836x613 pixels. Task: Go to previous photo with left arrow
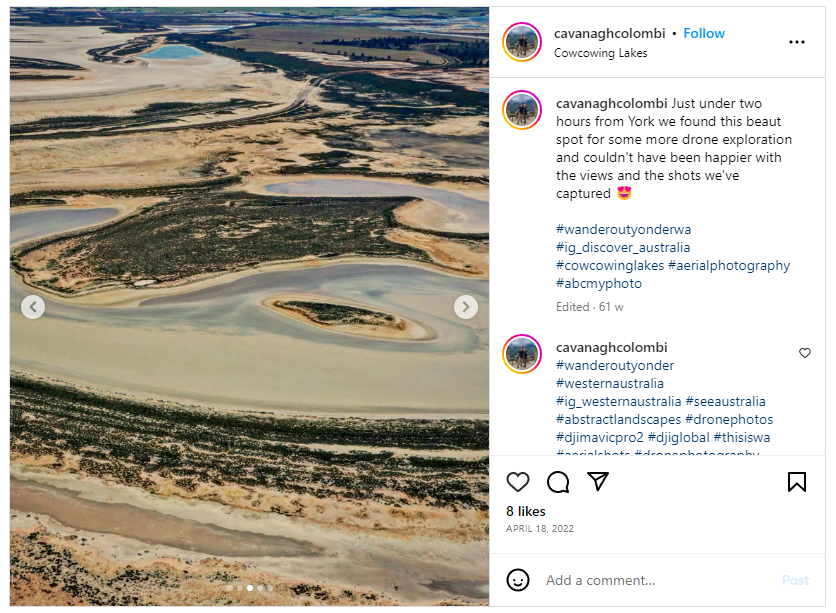pos(33,307)
